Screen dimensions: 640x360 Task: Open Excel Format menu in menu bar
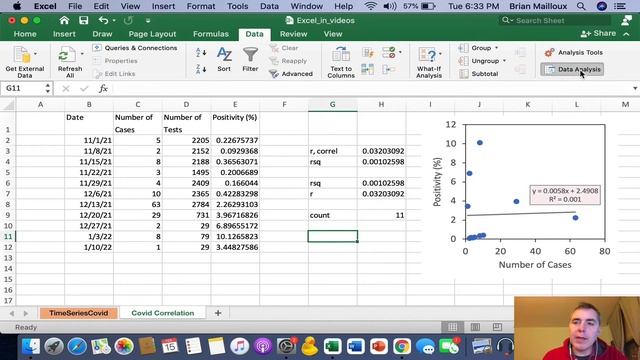[x=200, y=6]
